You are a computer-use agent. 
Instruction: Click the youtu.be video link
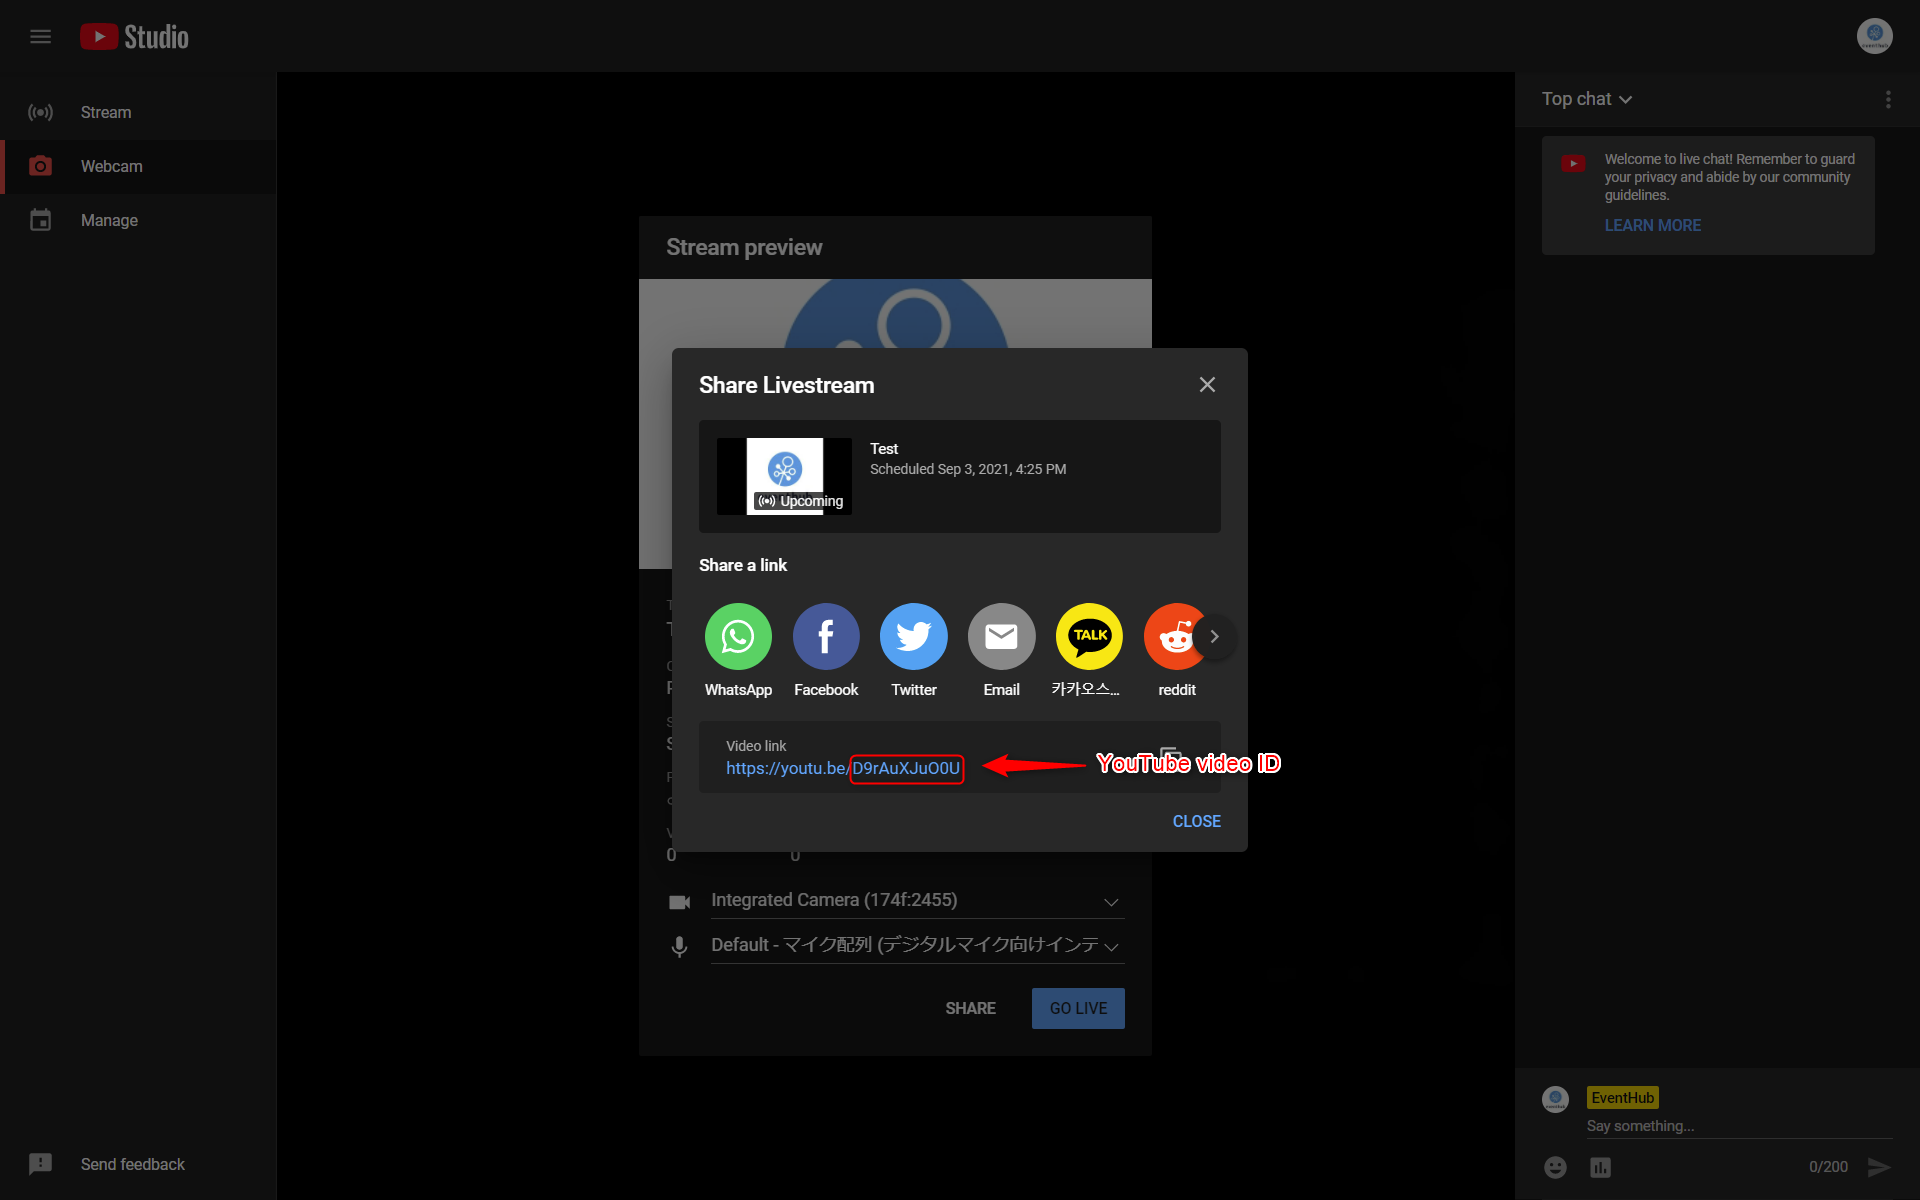pyautogui.click(x=843, y=768)
